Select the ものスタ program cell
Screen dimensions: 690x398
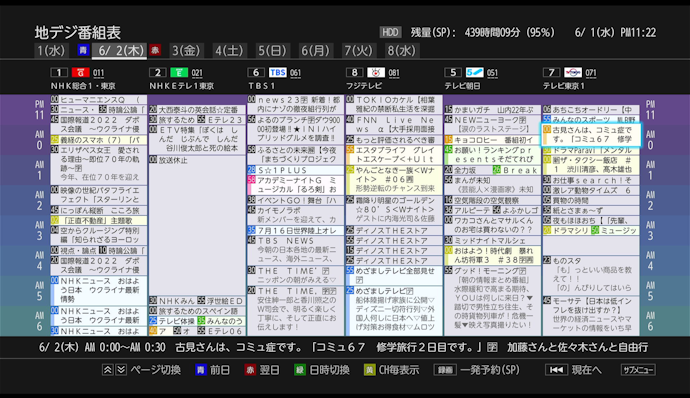[591, 275]
